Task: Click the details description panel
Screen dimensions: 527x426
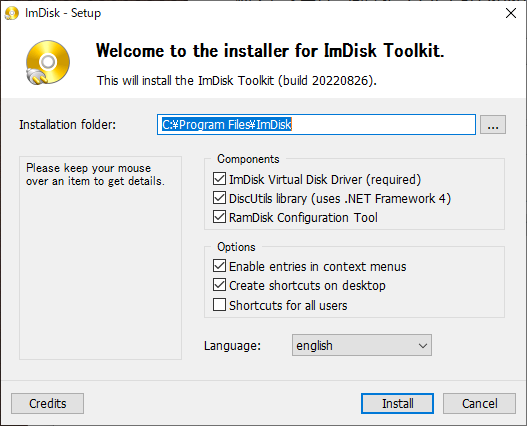Action: pos(100,258)
